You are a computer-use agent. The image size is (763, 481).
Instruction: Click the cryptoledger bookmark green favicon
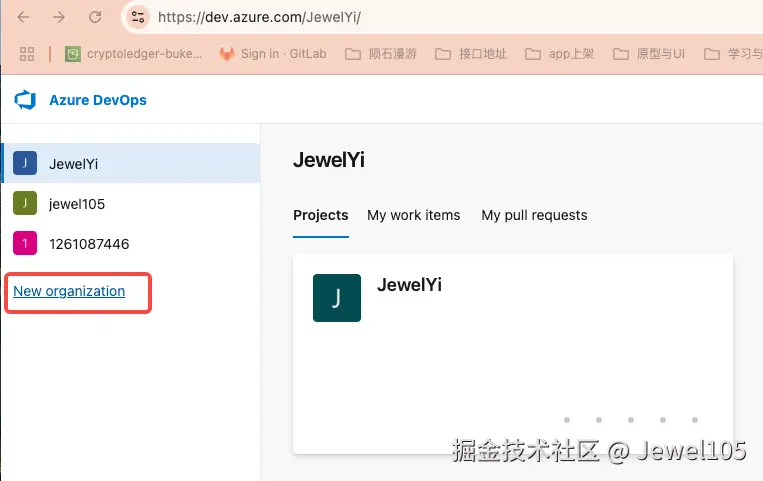point(73,54)
